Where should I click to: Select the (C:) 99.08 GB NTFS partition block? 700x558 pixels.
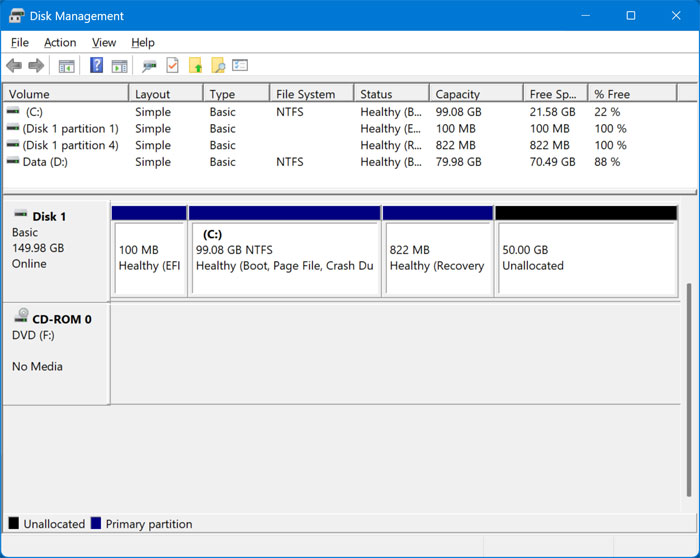(x=285, y=251)
